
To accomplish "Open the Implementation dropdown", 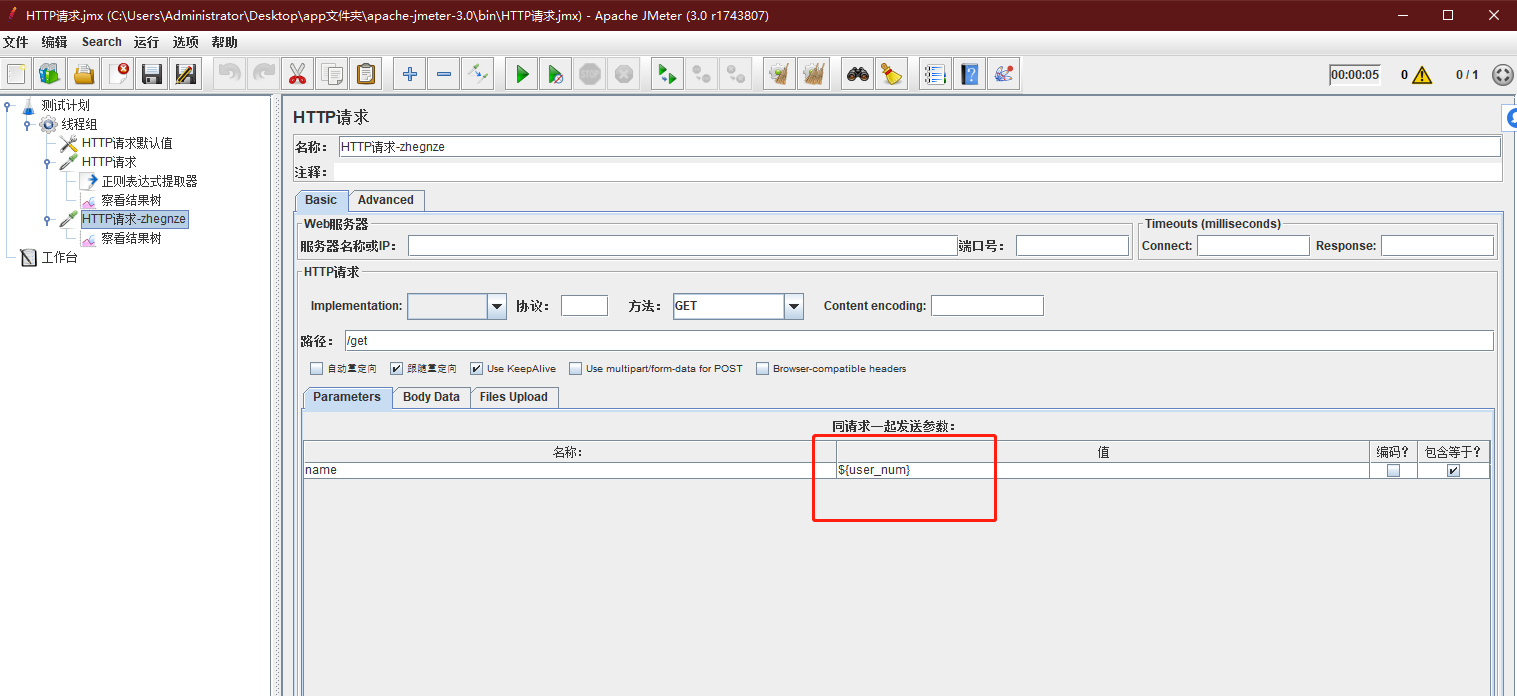I will coord(497,306).
